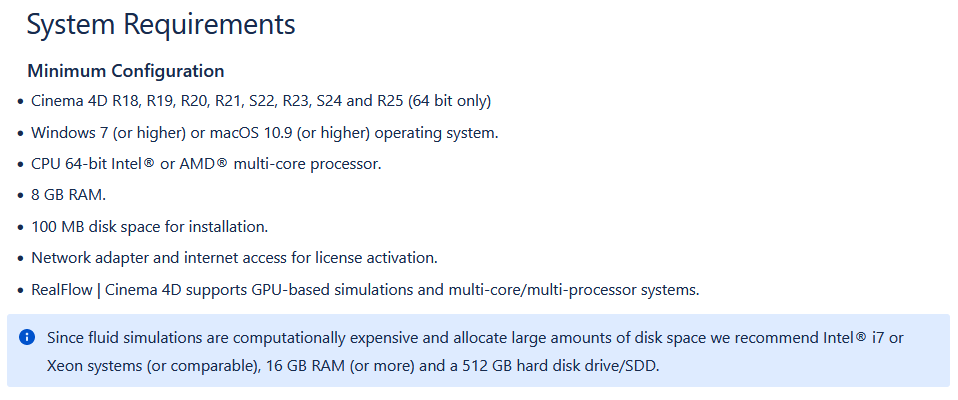
Task: Click the 'AMD®' text in CPU line
Action: coord(203,164)
